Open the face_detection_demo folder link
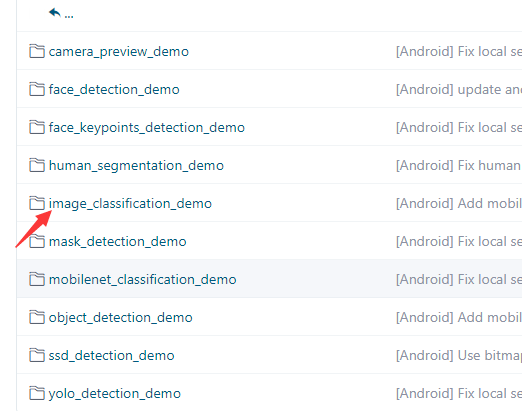 click(114, 90)
